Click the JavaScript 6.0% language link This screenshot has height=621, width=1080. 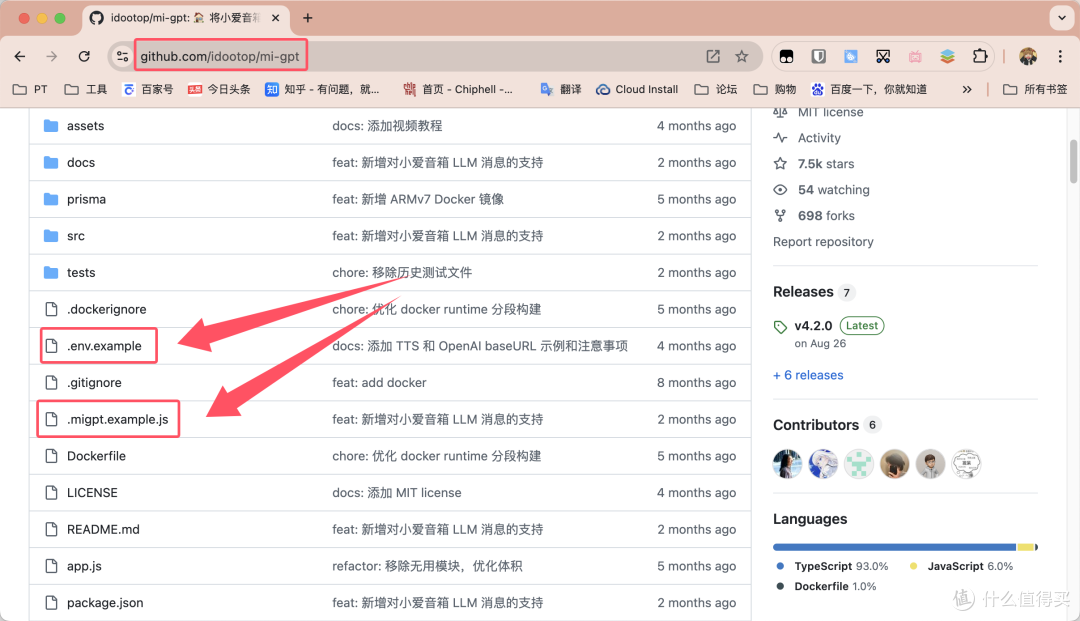[962, 566]
